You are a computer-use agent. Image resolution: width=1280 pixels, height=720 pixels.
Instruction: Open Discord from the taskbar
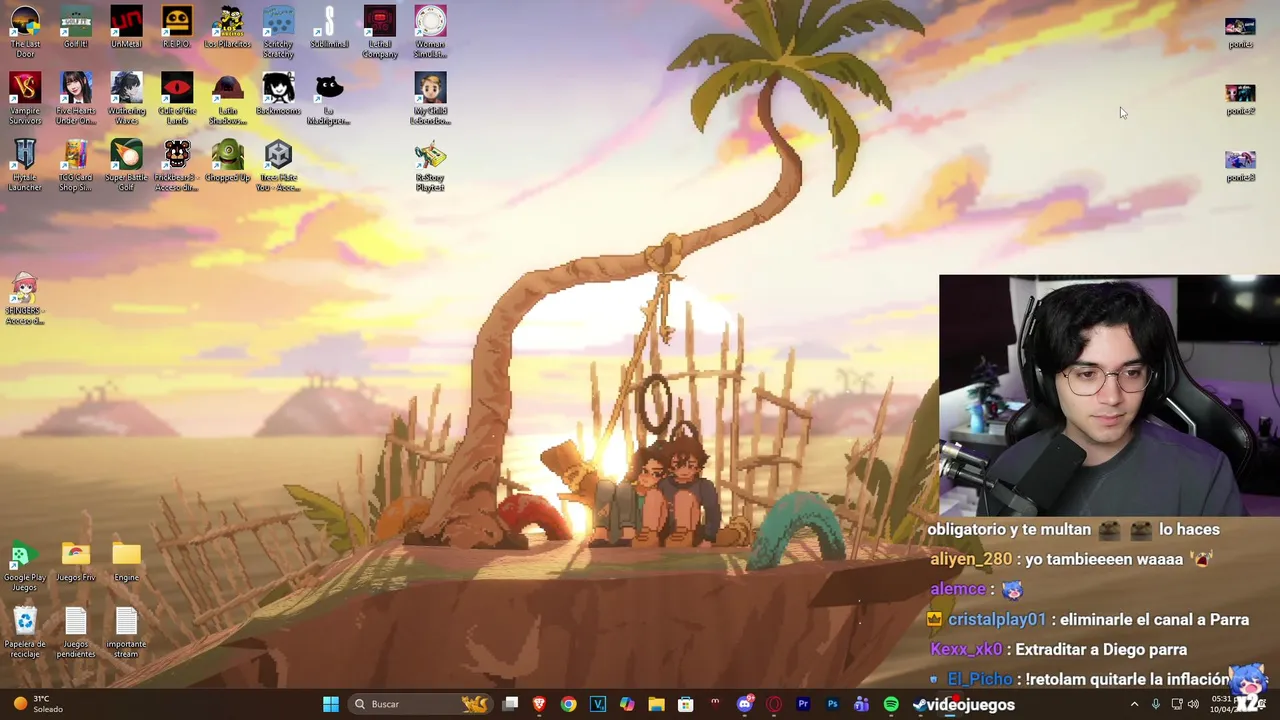pyautogui.click(x=744, y=704)
